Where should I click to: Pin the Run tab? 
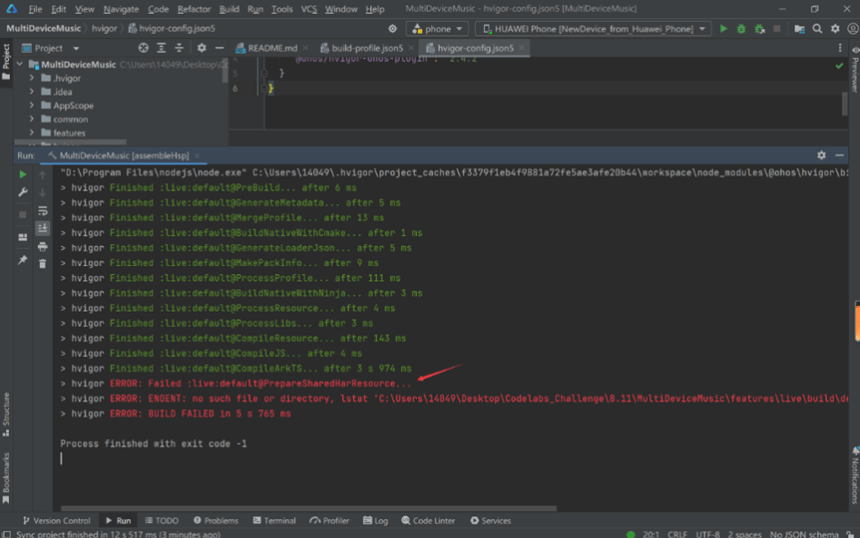pyautogui.click(x=22, y=259)
